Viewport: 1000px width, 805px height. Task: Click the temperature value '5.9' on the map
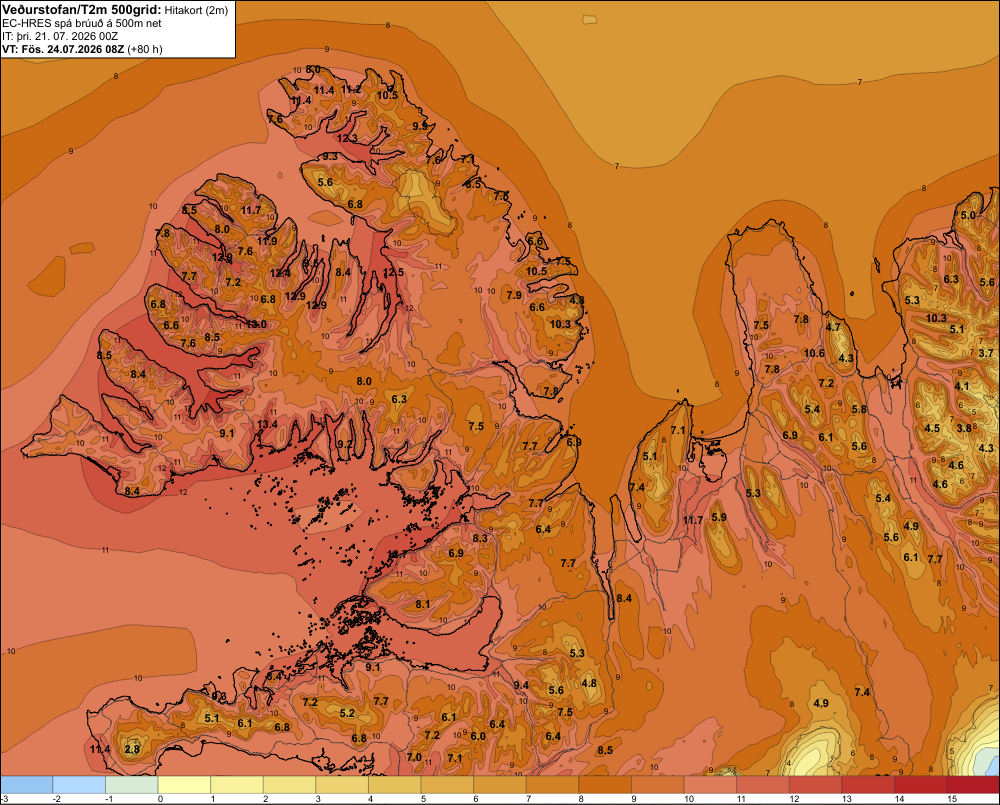coord(719,517)
